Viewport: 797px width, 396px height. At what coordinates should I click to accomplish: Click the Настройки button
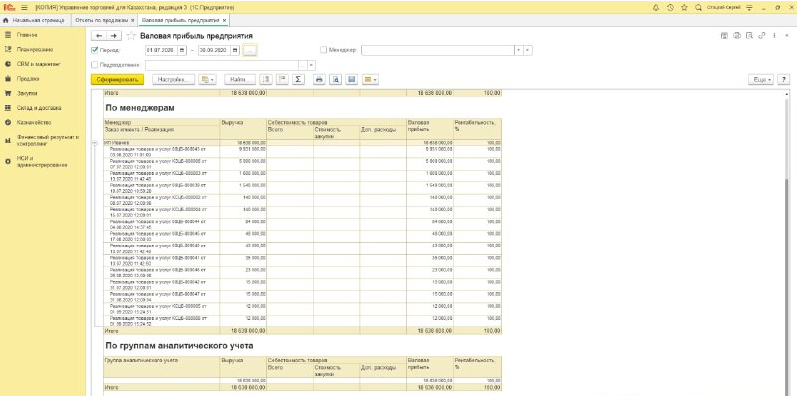(x=174, y=80)
